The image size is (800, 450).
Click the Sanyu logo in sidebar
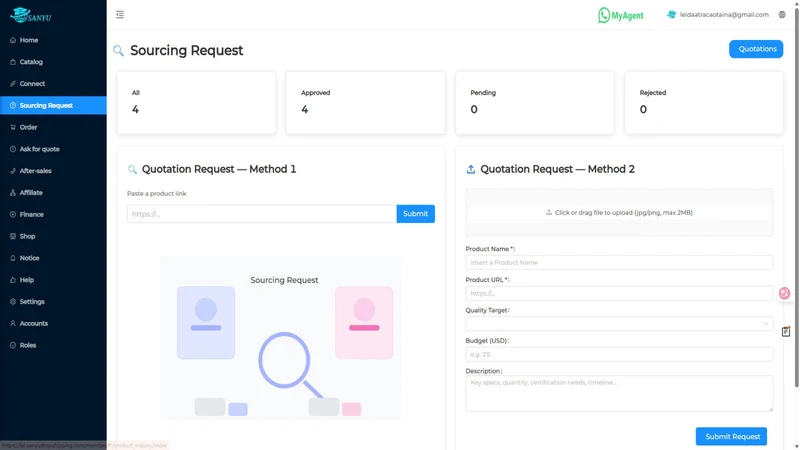(x=31, y=15)
